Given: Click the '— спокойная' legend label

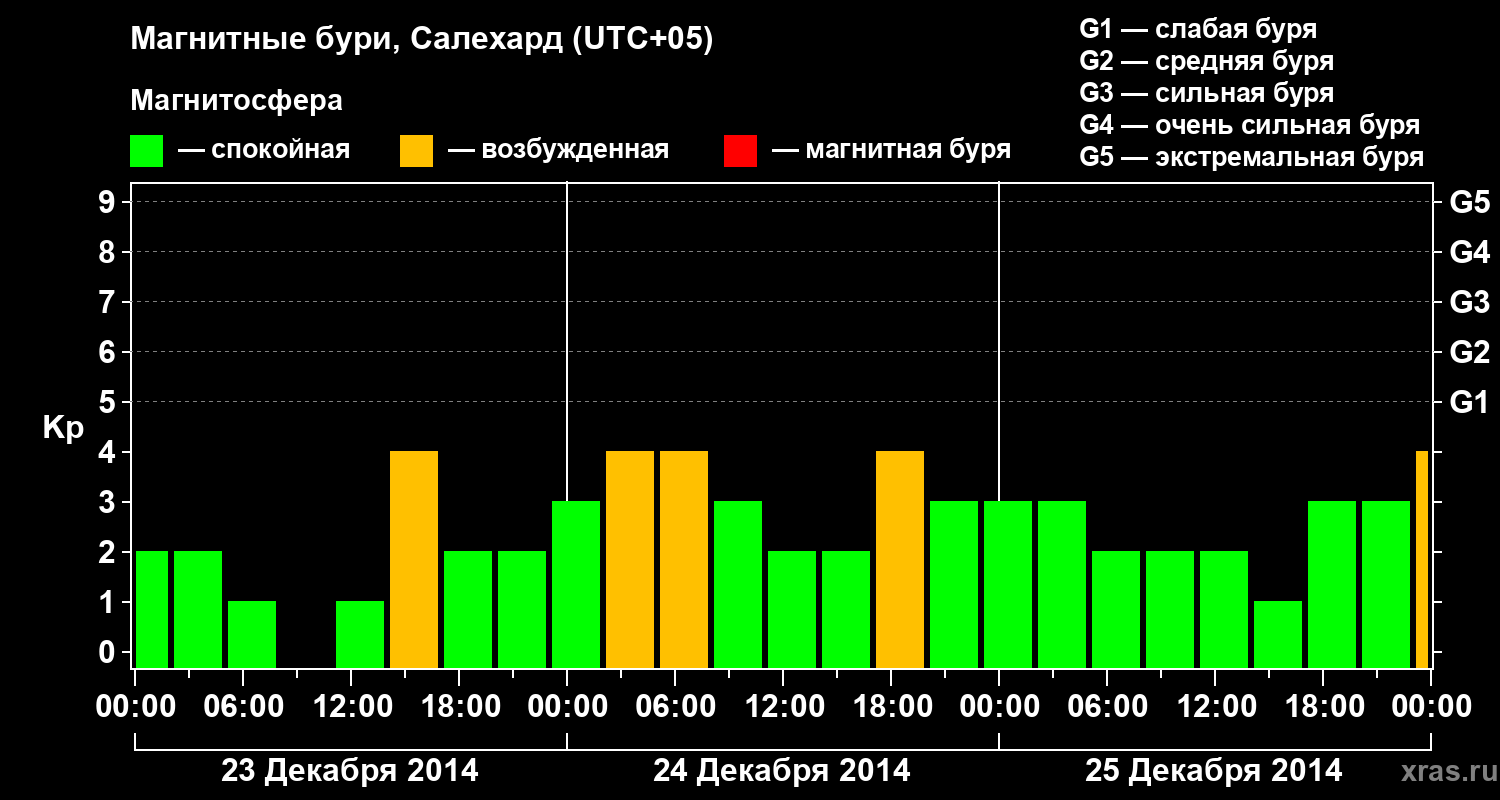Looking at the screenshot, I should pyautogui.click(x=264, y=151).
